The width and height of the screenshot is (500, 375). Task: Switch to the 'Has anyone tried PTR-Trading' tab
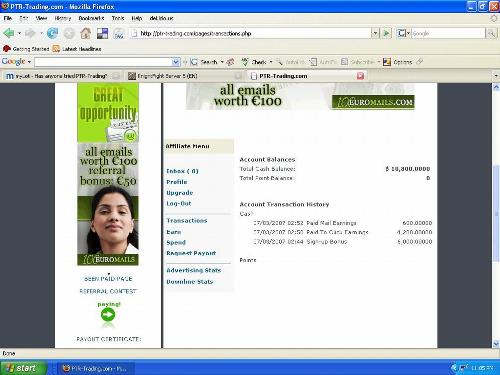[62, 76]
